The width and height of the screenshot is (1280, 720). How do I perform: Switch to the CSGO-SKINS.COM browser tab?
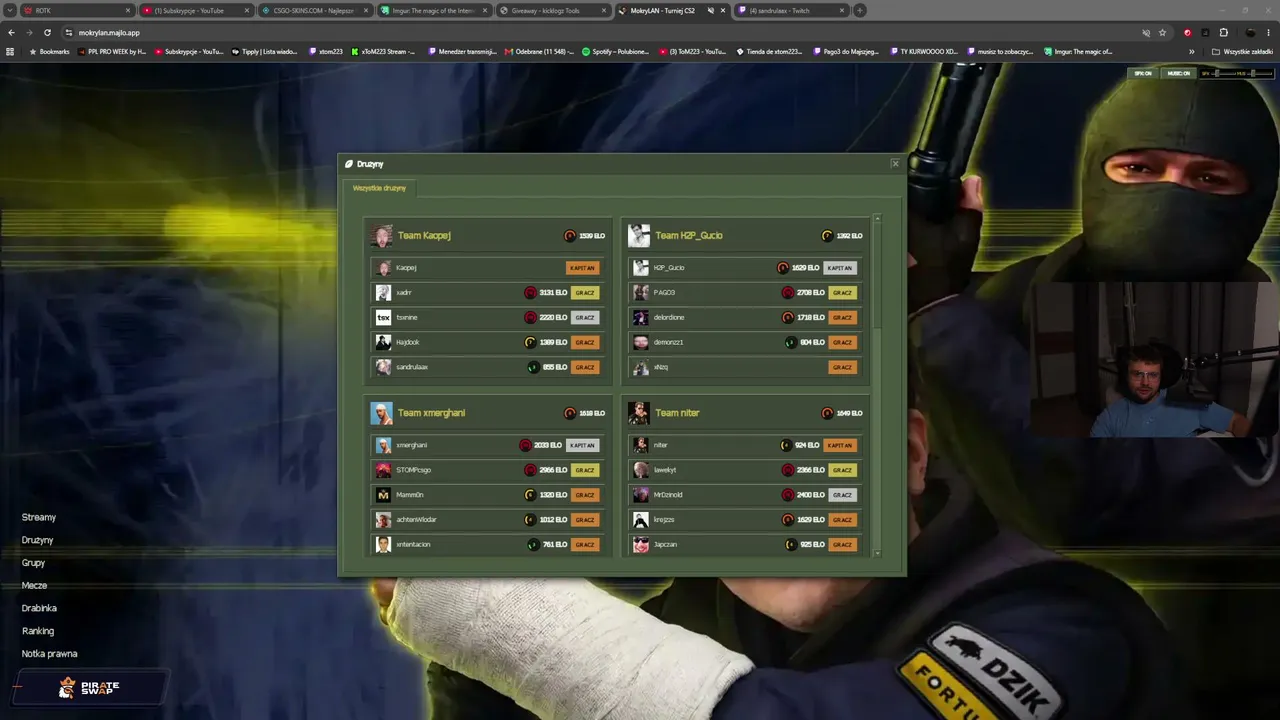(x=315, y=10)
